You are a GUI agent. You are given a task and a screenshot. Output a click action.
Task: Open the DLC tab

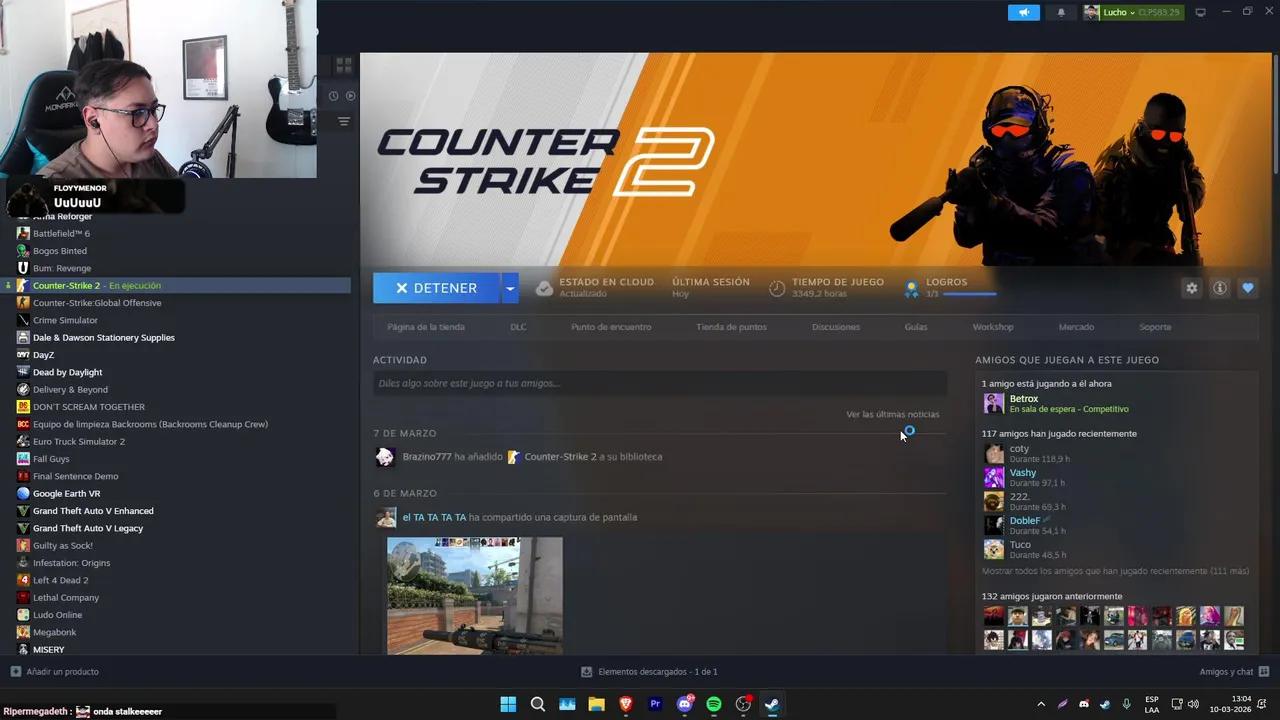(518, 327)
